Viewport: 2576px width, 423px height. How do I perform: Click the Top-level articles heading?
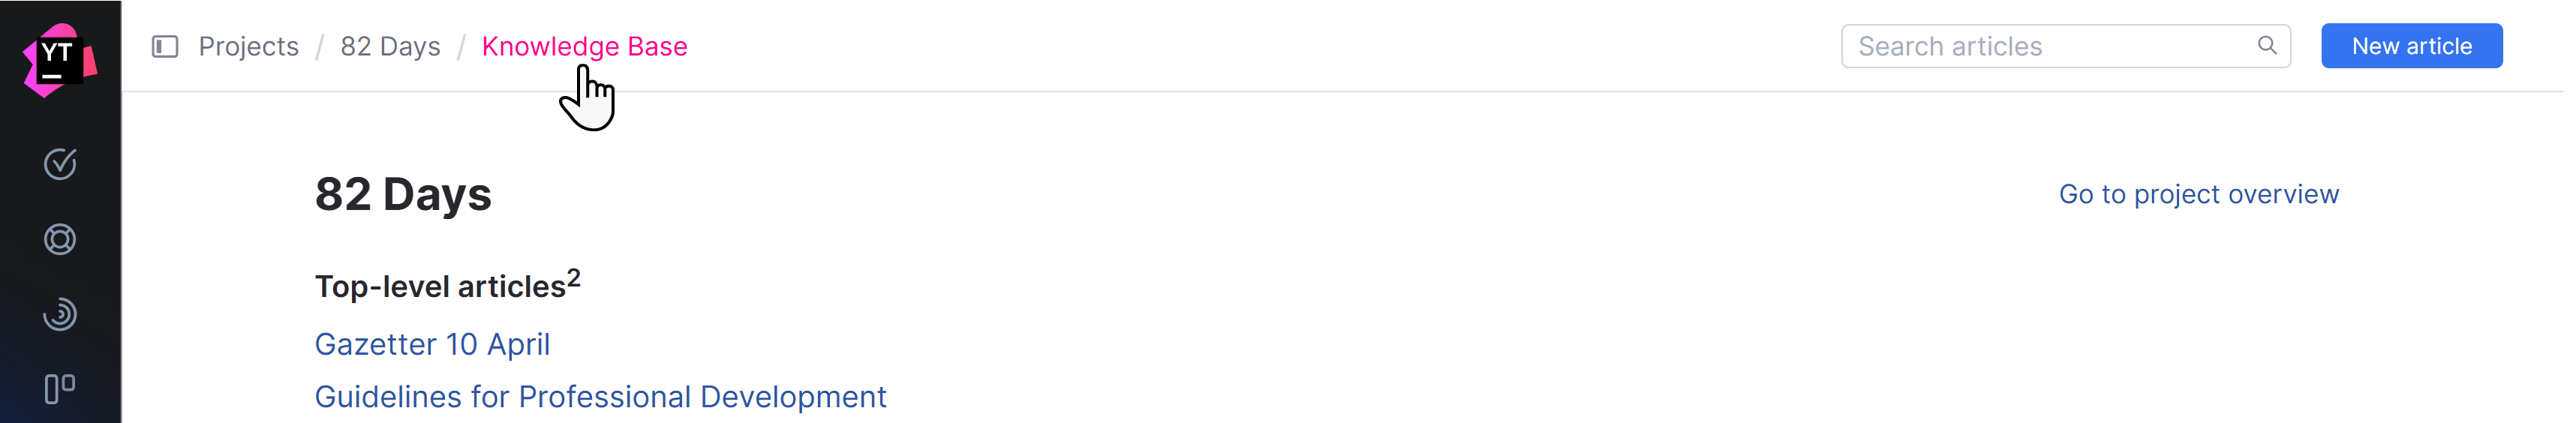click(x=440, y=287)
